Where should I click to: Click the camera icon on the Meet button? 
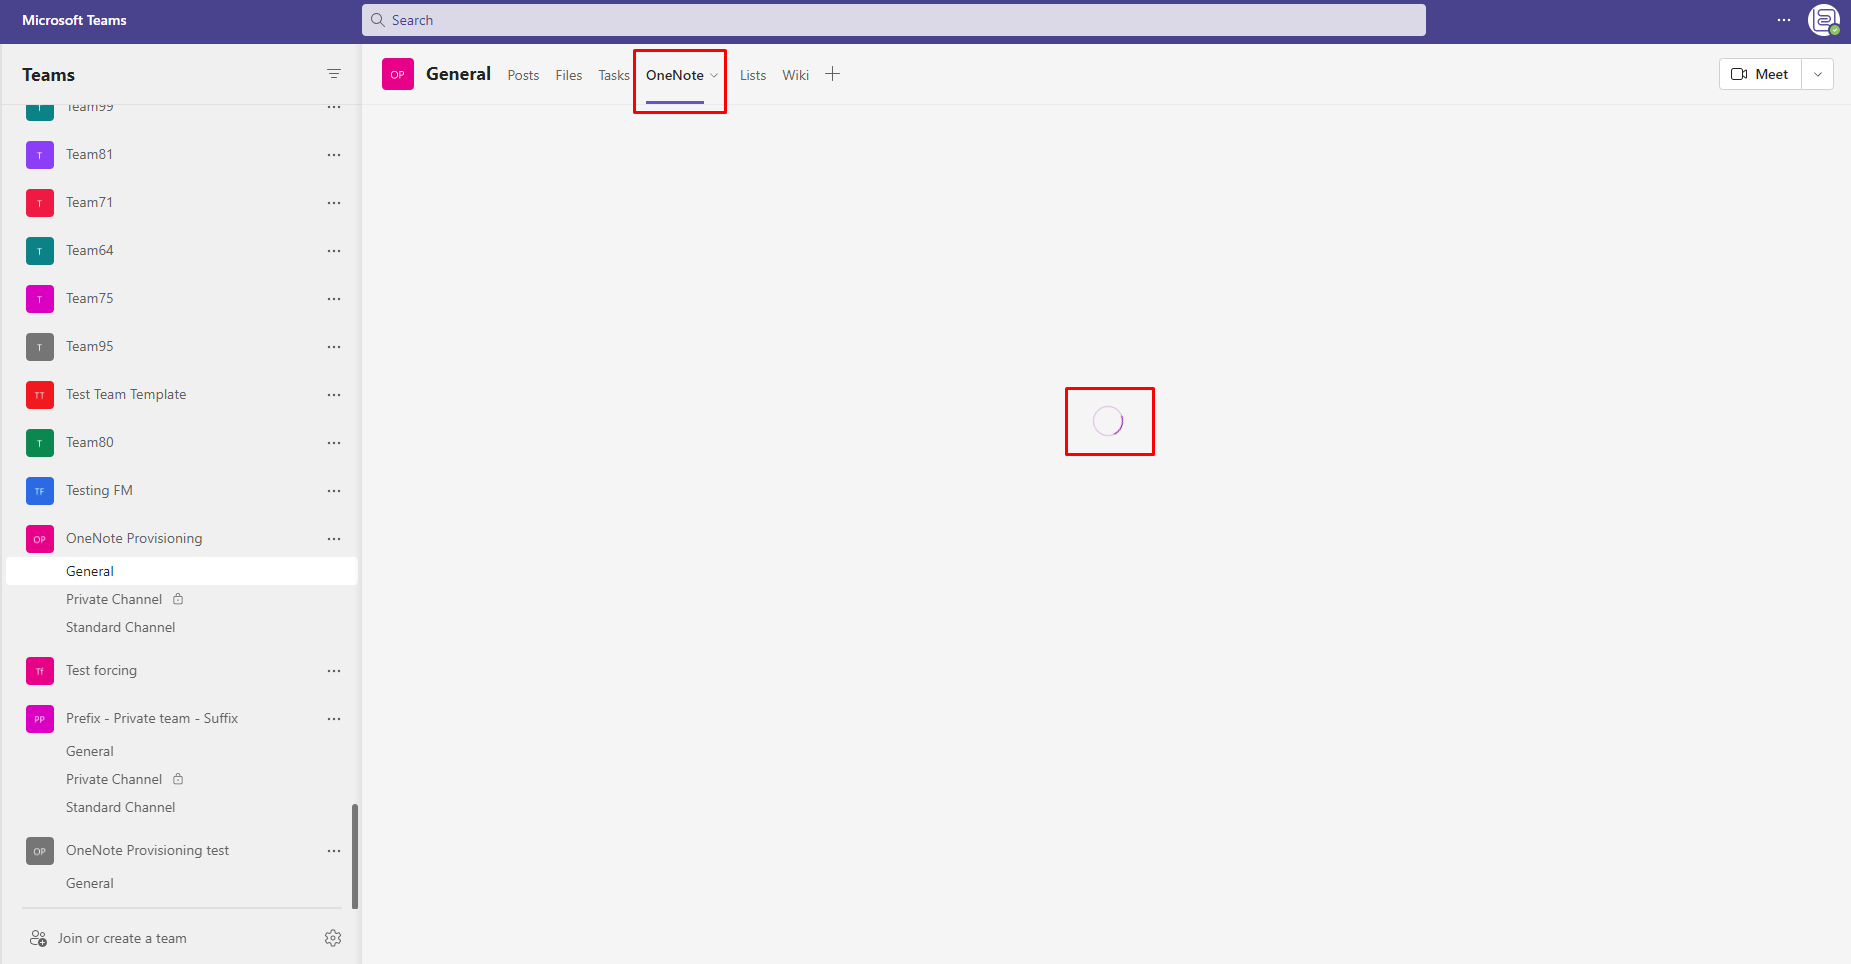click(x=1739, y=74)
